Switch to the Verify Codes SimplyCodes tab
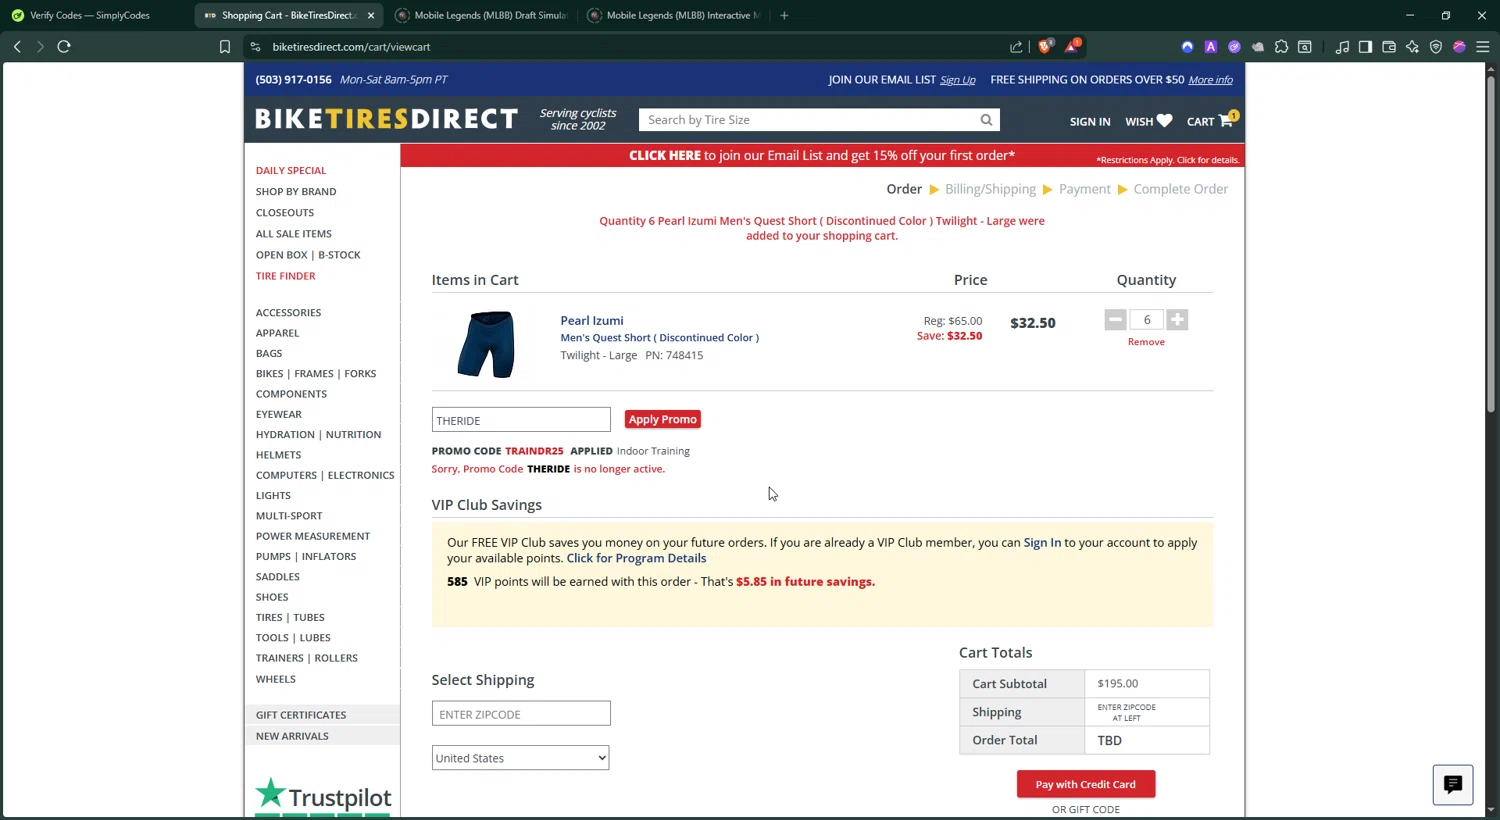 click(90, 15)
